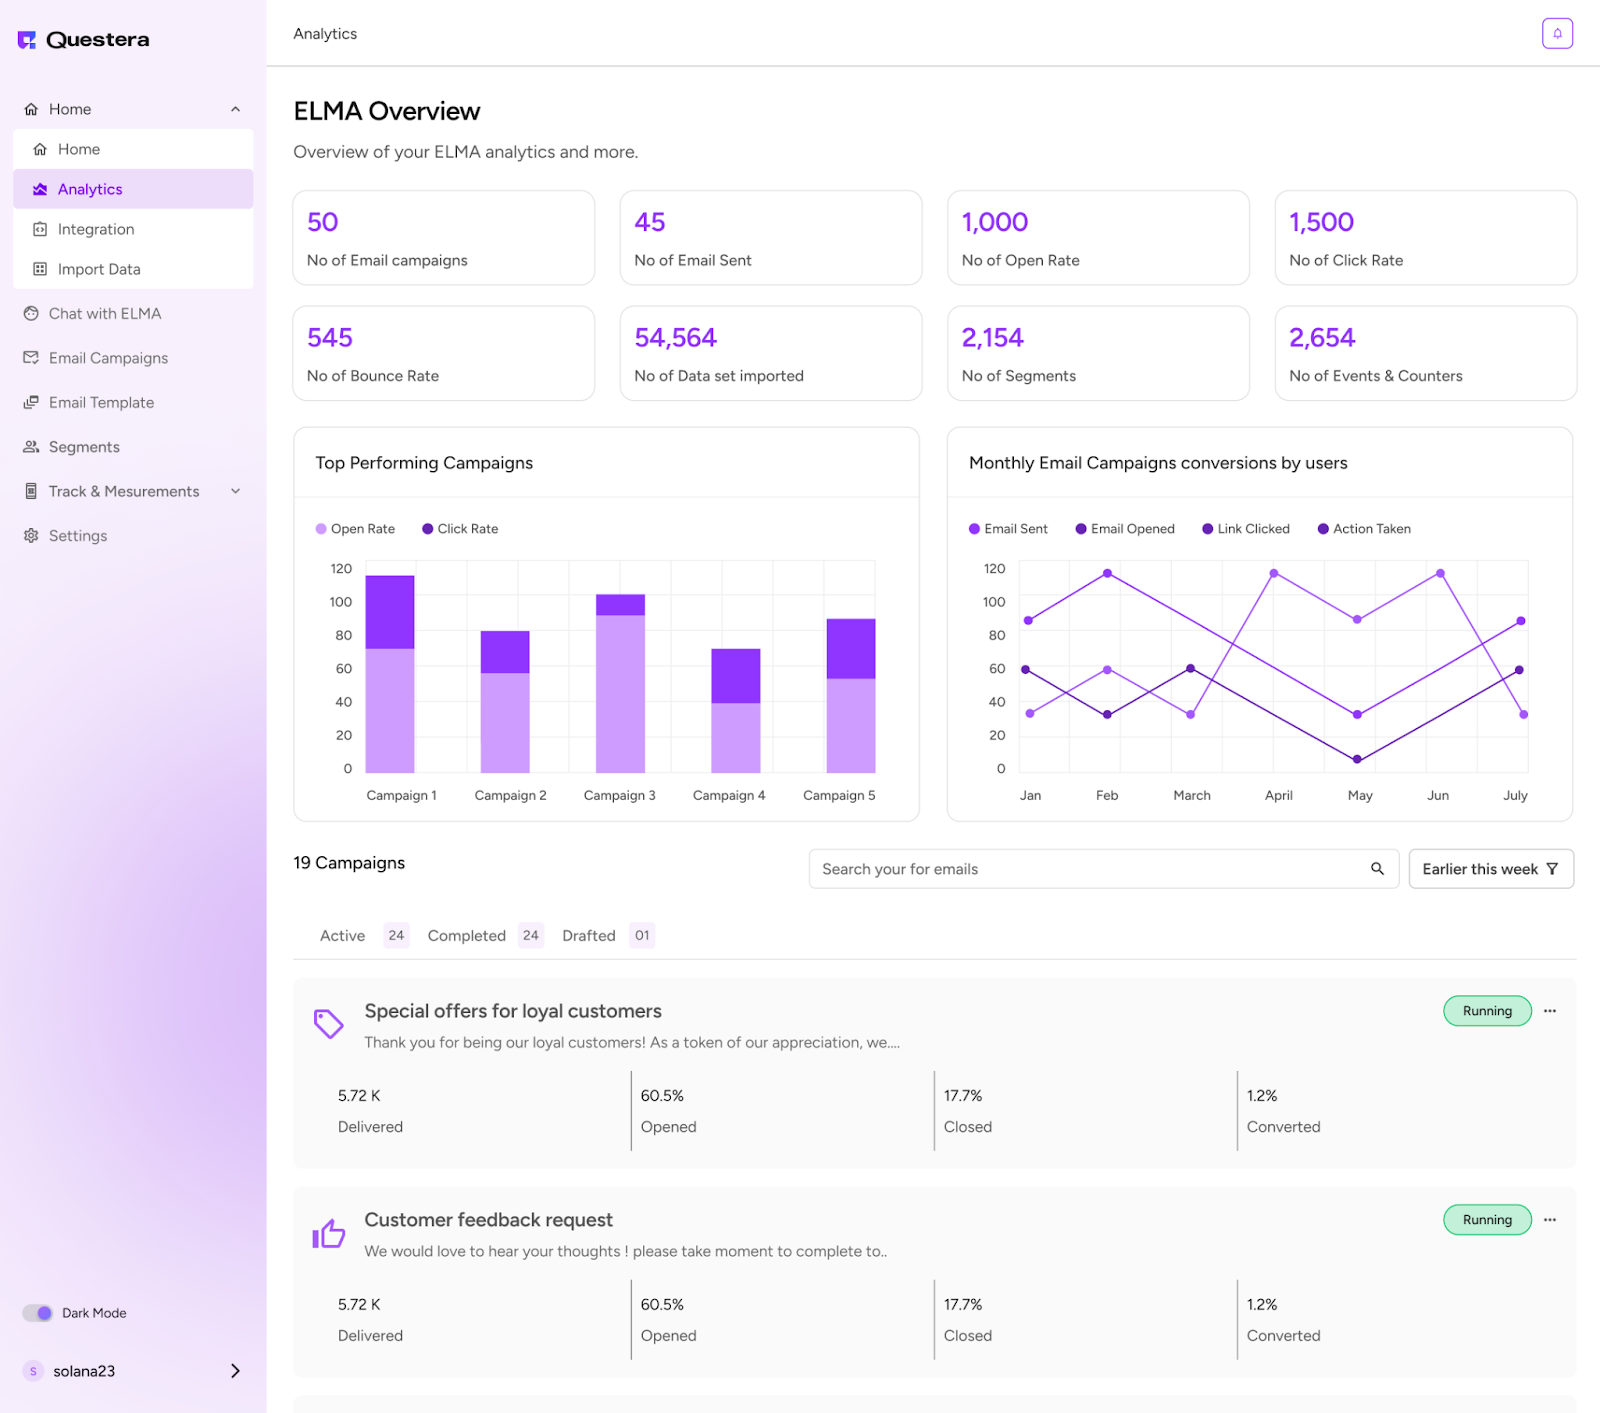Click the Search your for emails field
Viewport: 1600px width, 1413px height.
1090,869
